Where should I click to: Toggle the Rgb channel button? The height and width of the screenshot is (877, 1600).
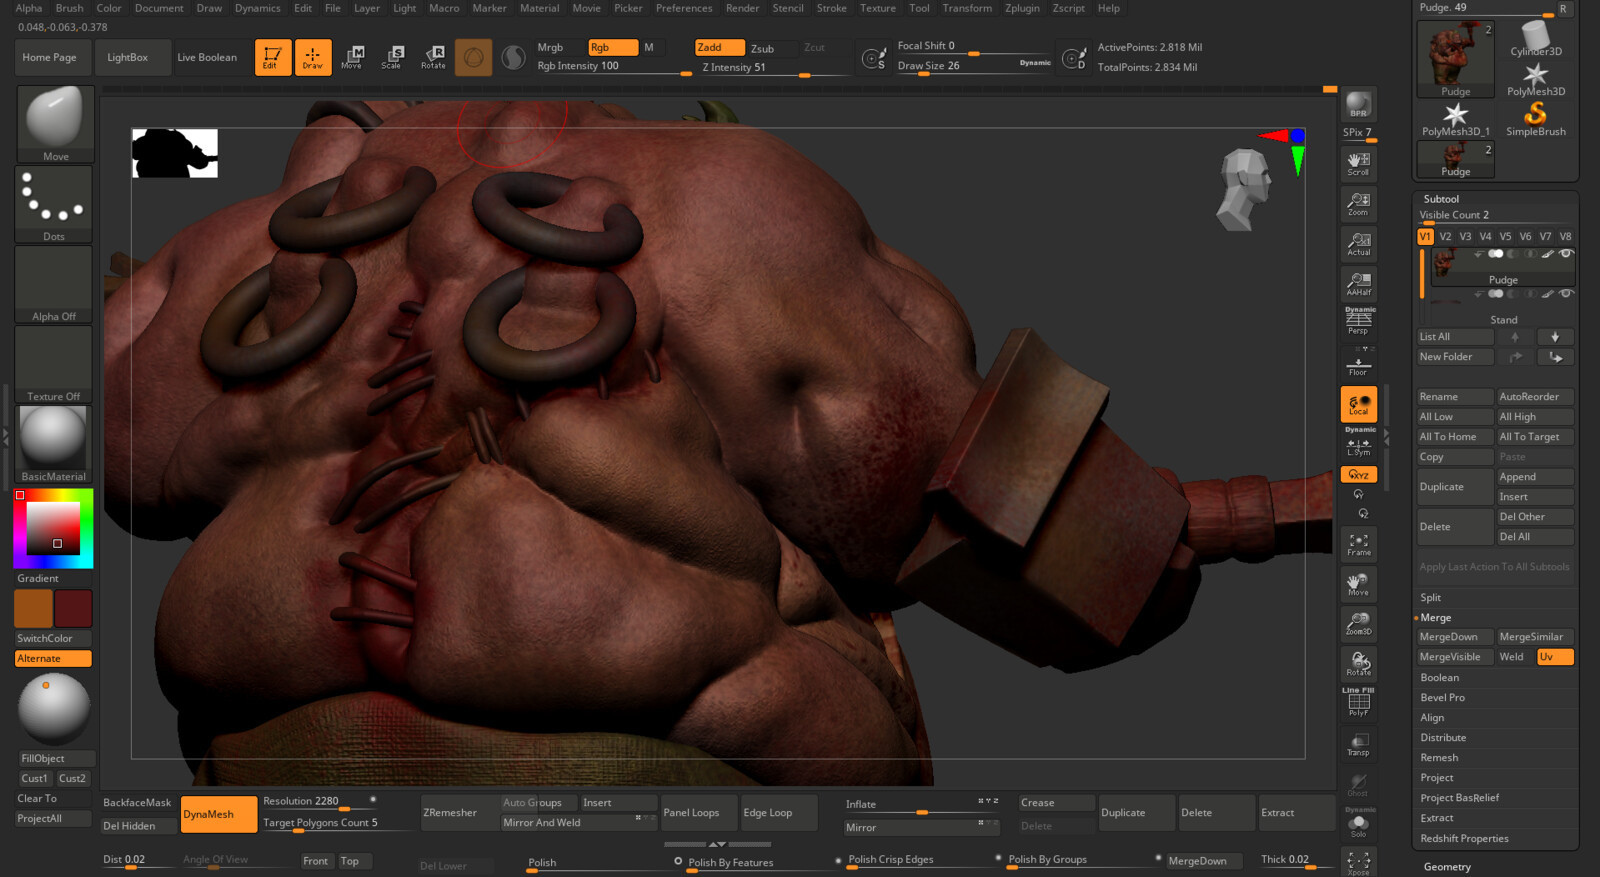[x=612, y=48]
